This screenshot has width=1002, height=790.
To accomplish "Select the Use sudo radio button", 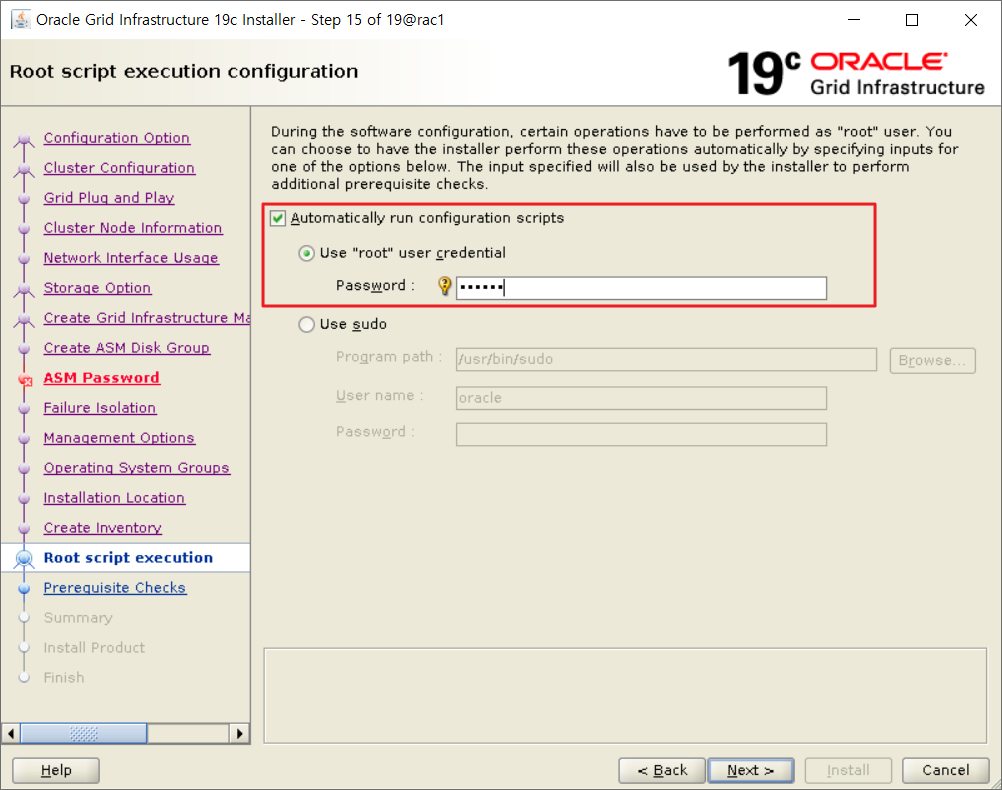I will pyautogui.click(x=307, y=325).
